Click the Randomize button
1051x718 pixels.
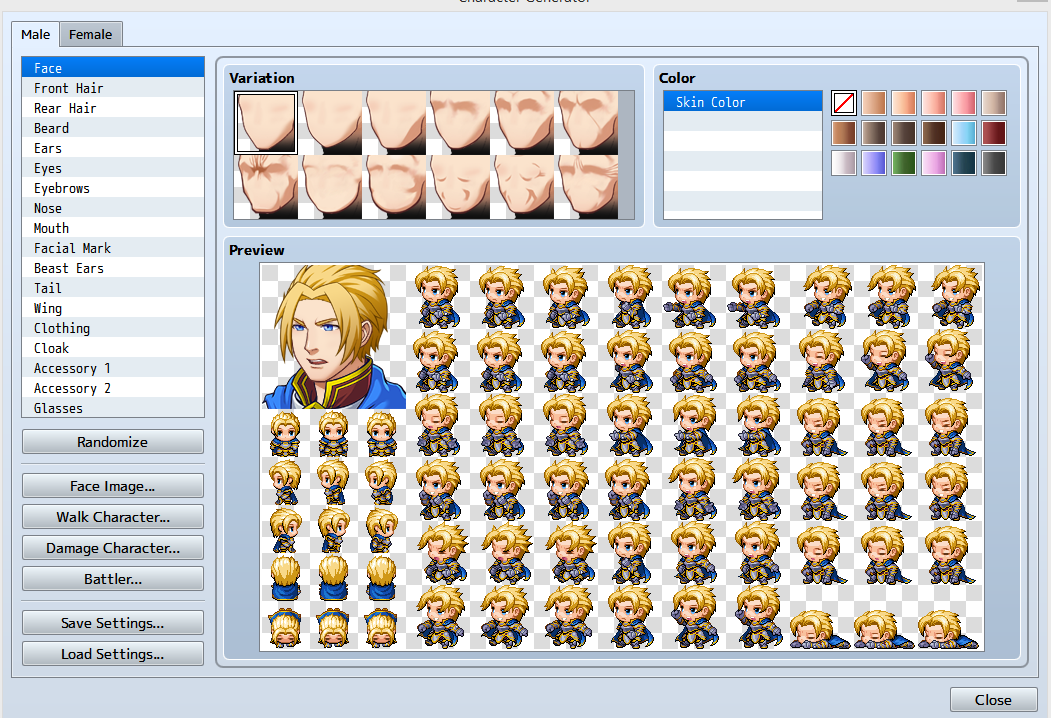pos(113,442)
